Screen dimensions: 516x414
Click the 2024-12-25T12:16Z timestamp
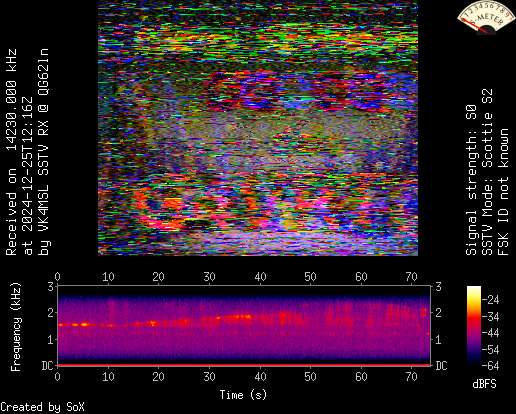coord(27,160)
